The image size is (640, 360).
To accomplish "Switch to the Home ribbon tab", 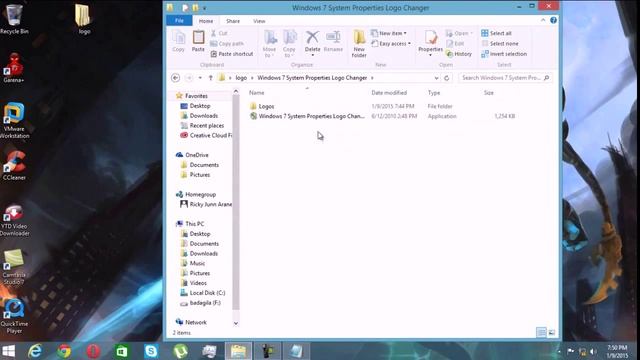I will point(206,21).
